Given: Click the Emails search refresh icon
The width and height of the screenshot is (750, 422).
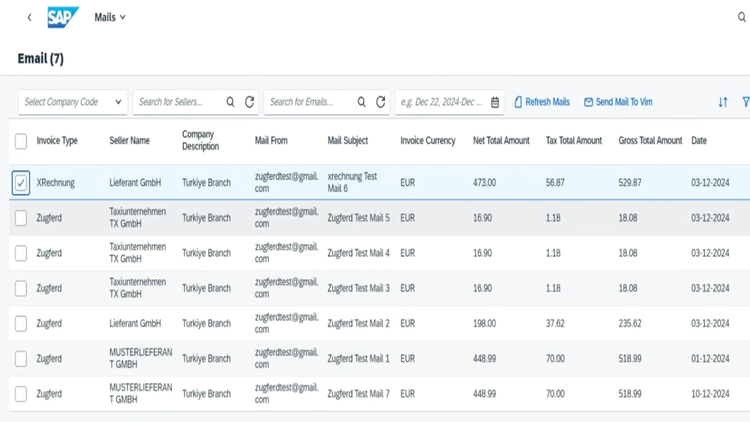Looking at the screenshot, I should [380, 102].
